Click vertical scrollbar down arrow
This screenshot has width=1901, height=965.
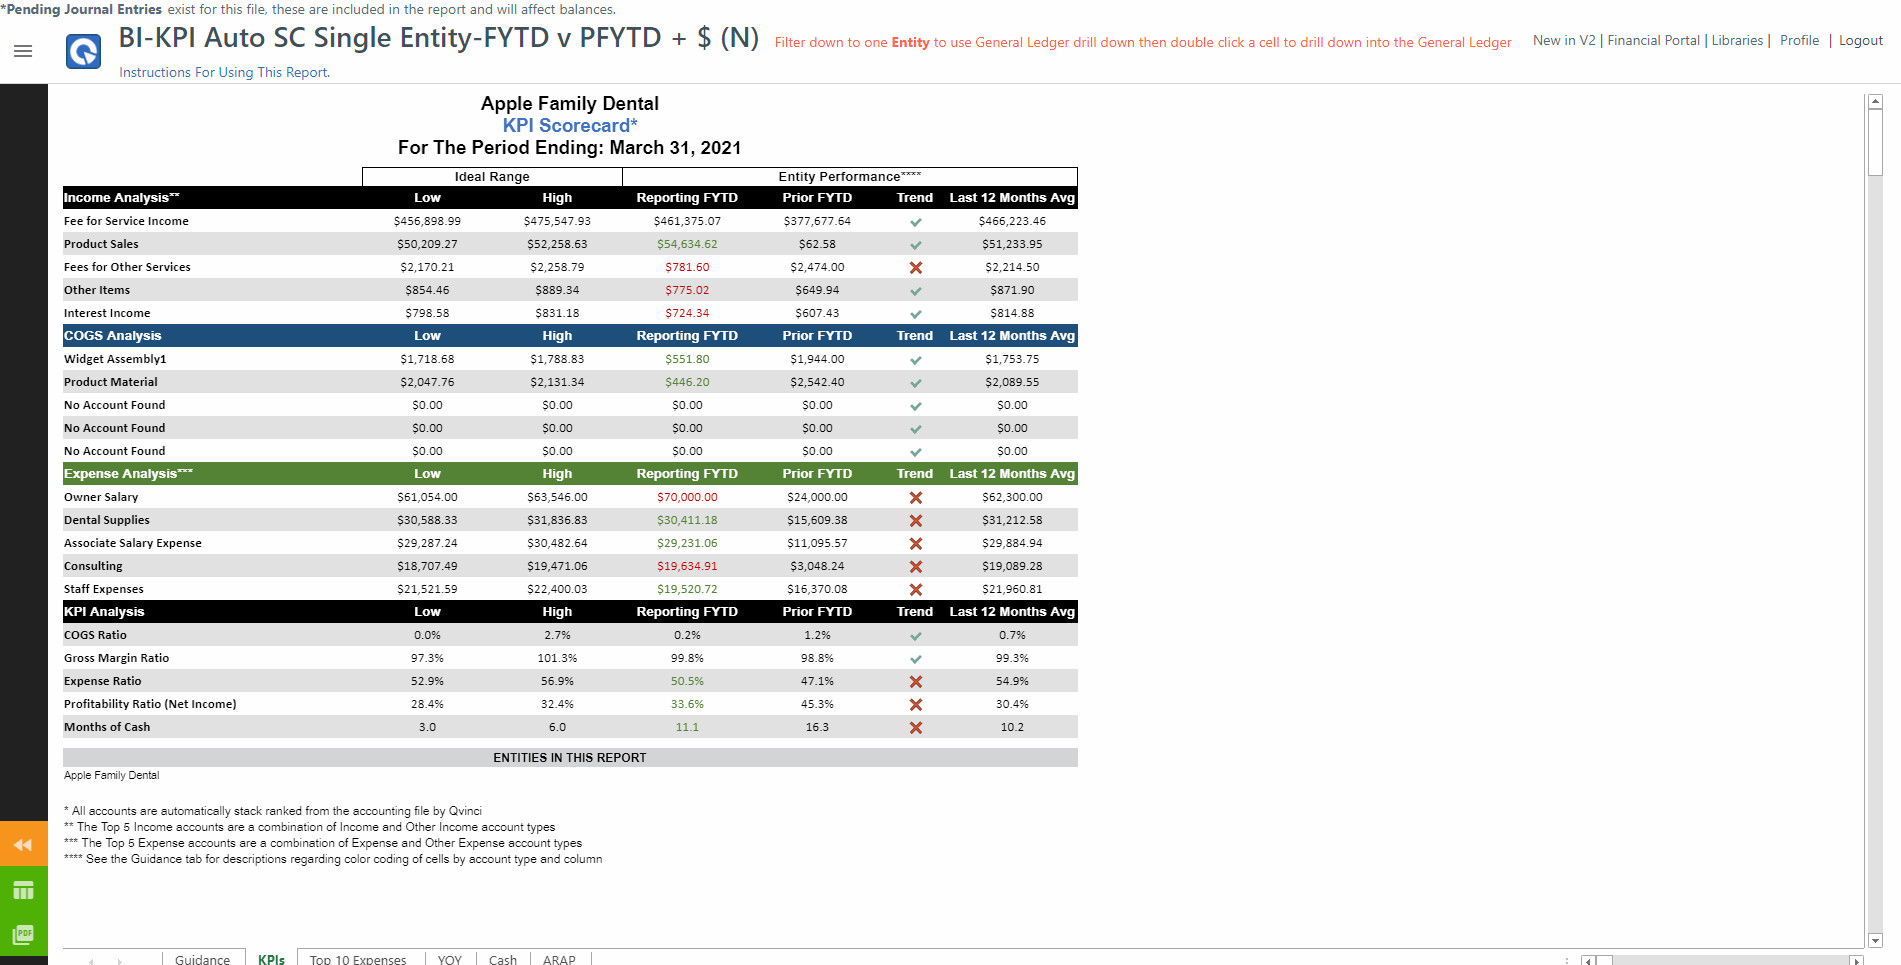tap(1875, 940)
